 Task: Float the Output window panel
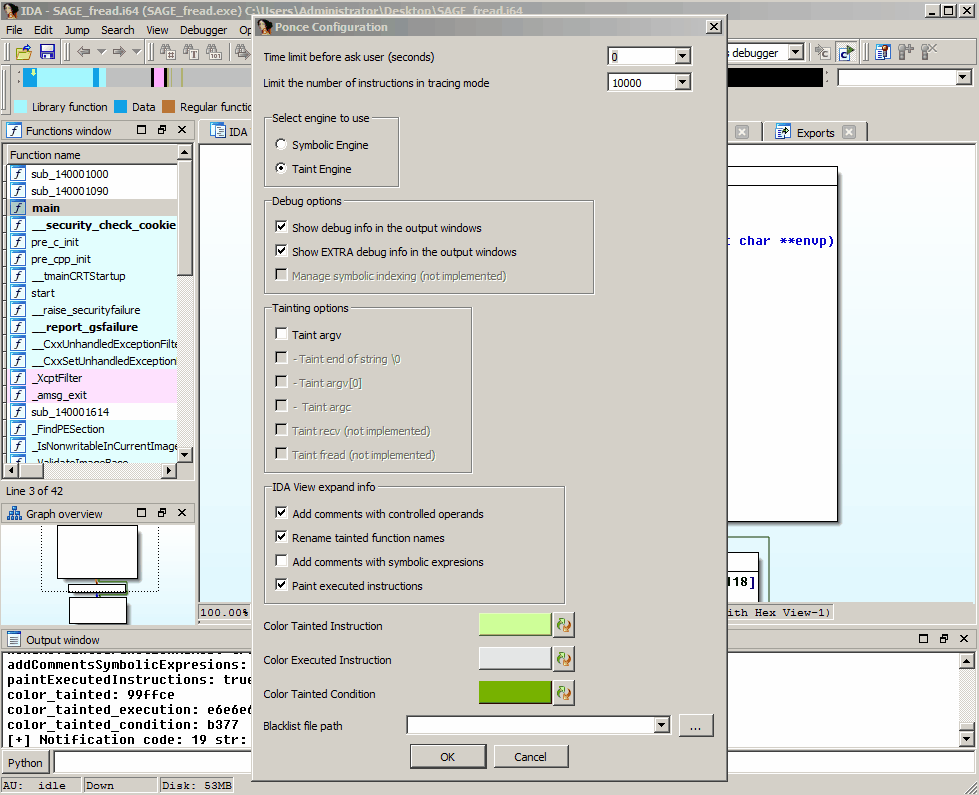(943, 638)
